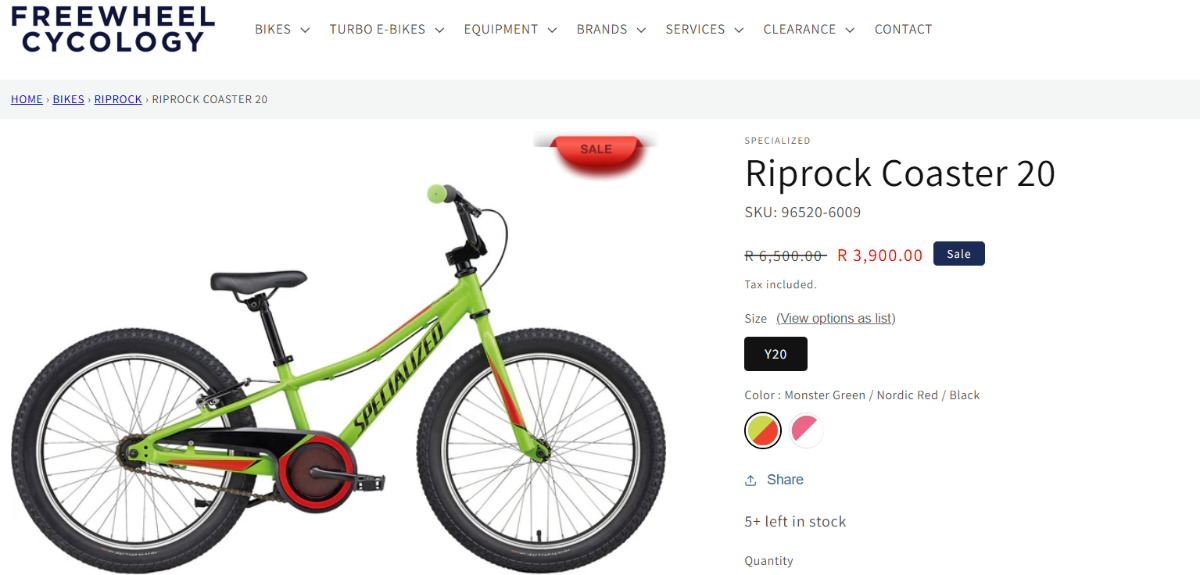
Task: Expand the Brands menu
Action: tap(611, 30)
